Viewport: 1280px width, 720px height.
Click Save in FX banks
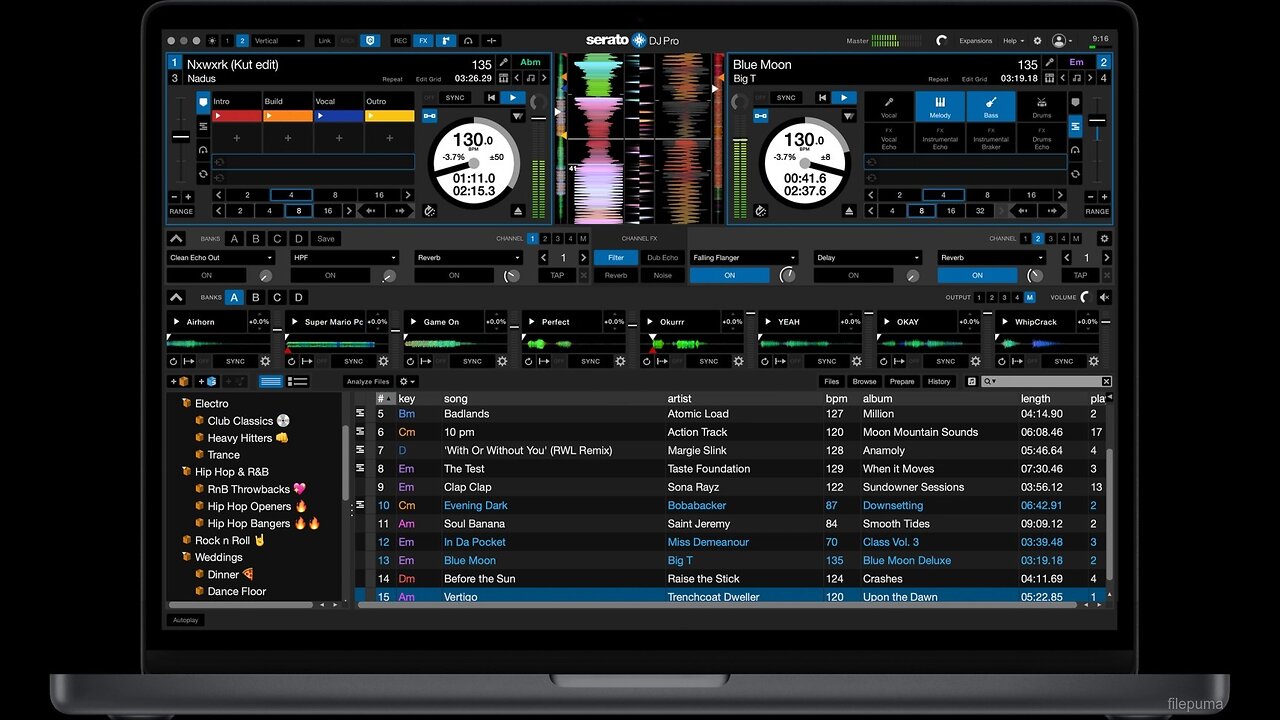326,239
